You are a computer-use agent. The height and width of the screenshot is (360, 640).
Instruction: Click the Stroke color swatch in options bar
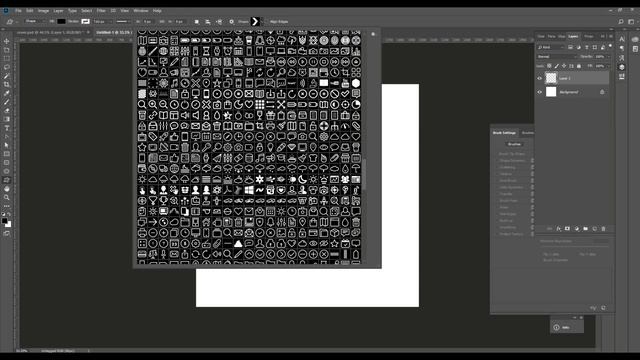point(85,21)
